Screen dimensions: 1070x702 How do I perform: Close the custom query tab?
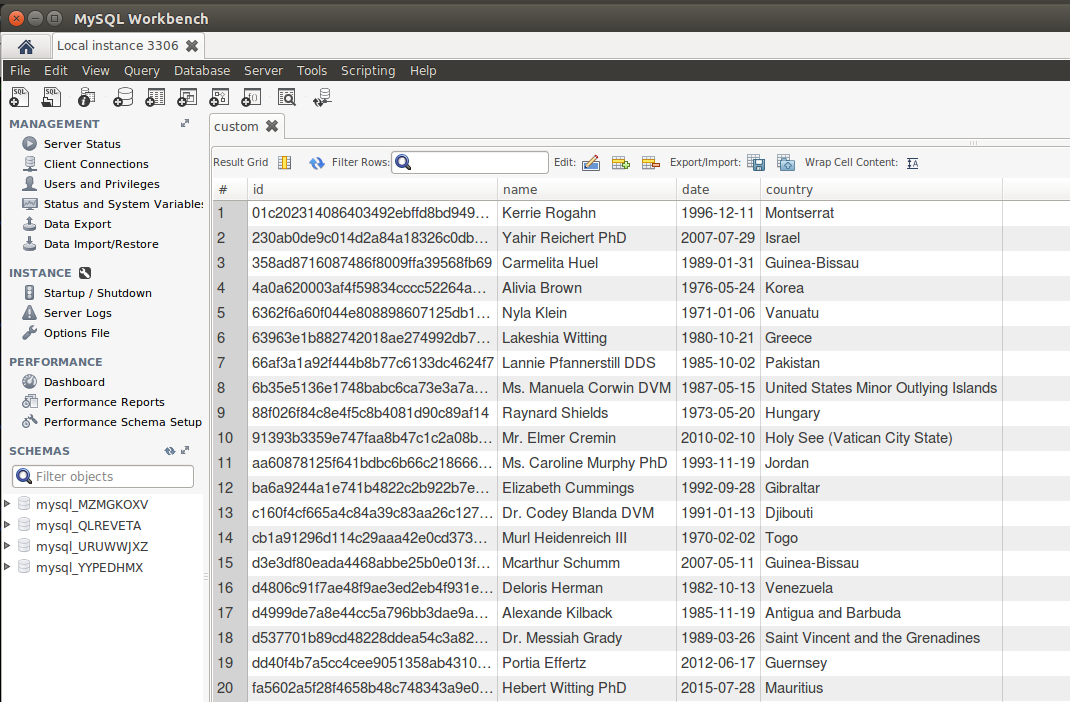point(272,126)
